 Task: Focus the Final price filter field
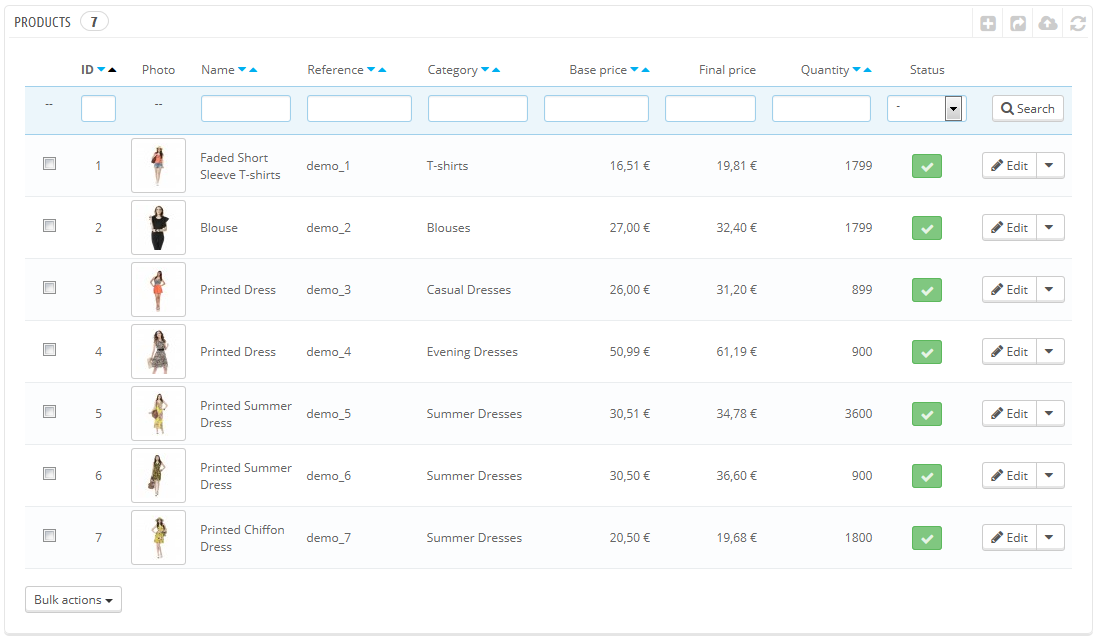[710, 108]
